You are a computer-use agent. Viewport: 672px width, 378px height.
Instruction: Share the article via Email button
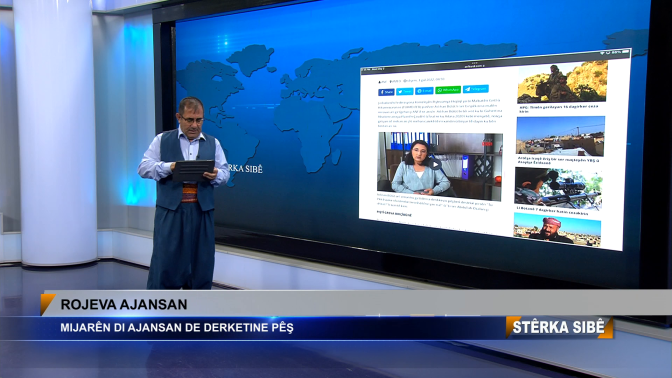pos(424,90)
